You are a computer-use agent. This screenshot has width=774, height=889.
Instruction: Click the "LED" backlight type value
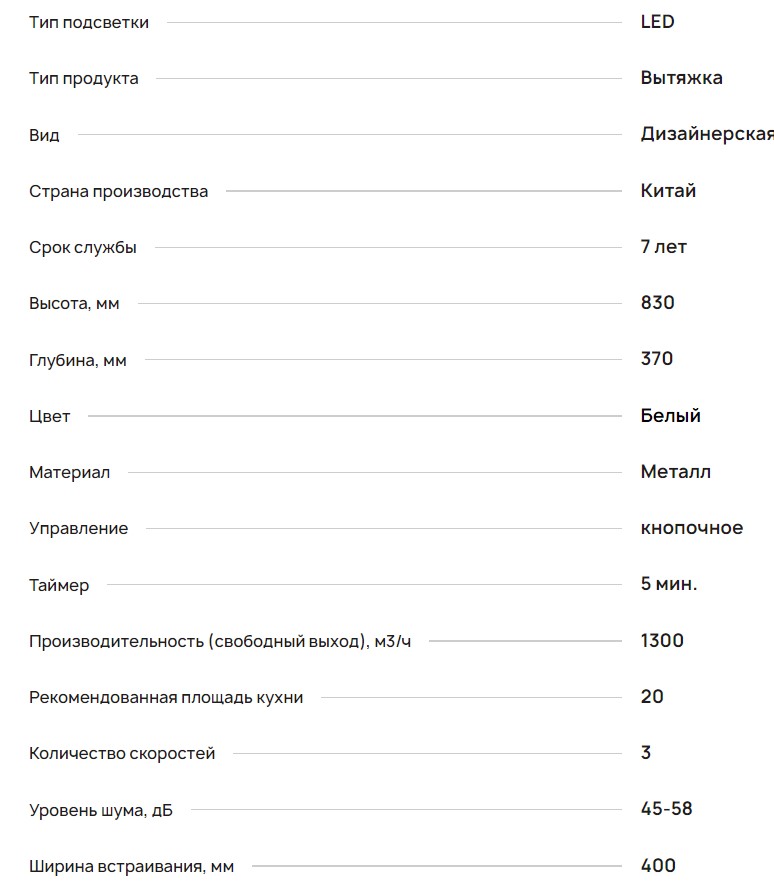pyautogui.click(x=657, y=22)
